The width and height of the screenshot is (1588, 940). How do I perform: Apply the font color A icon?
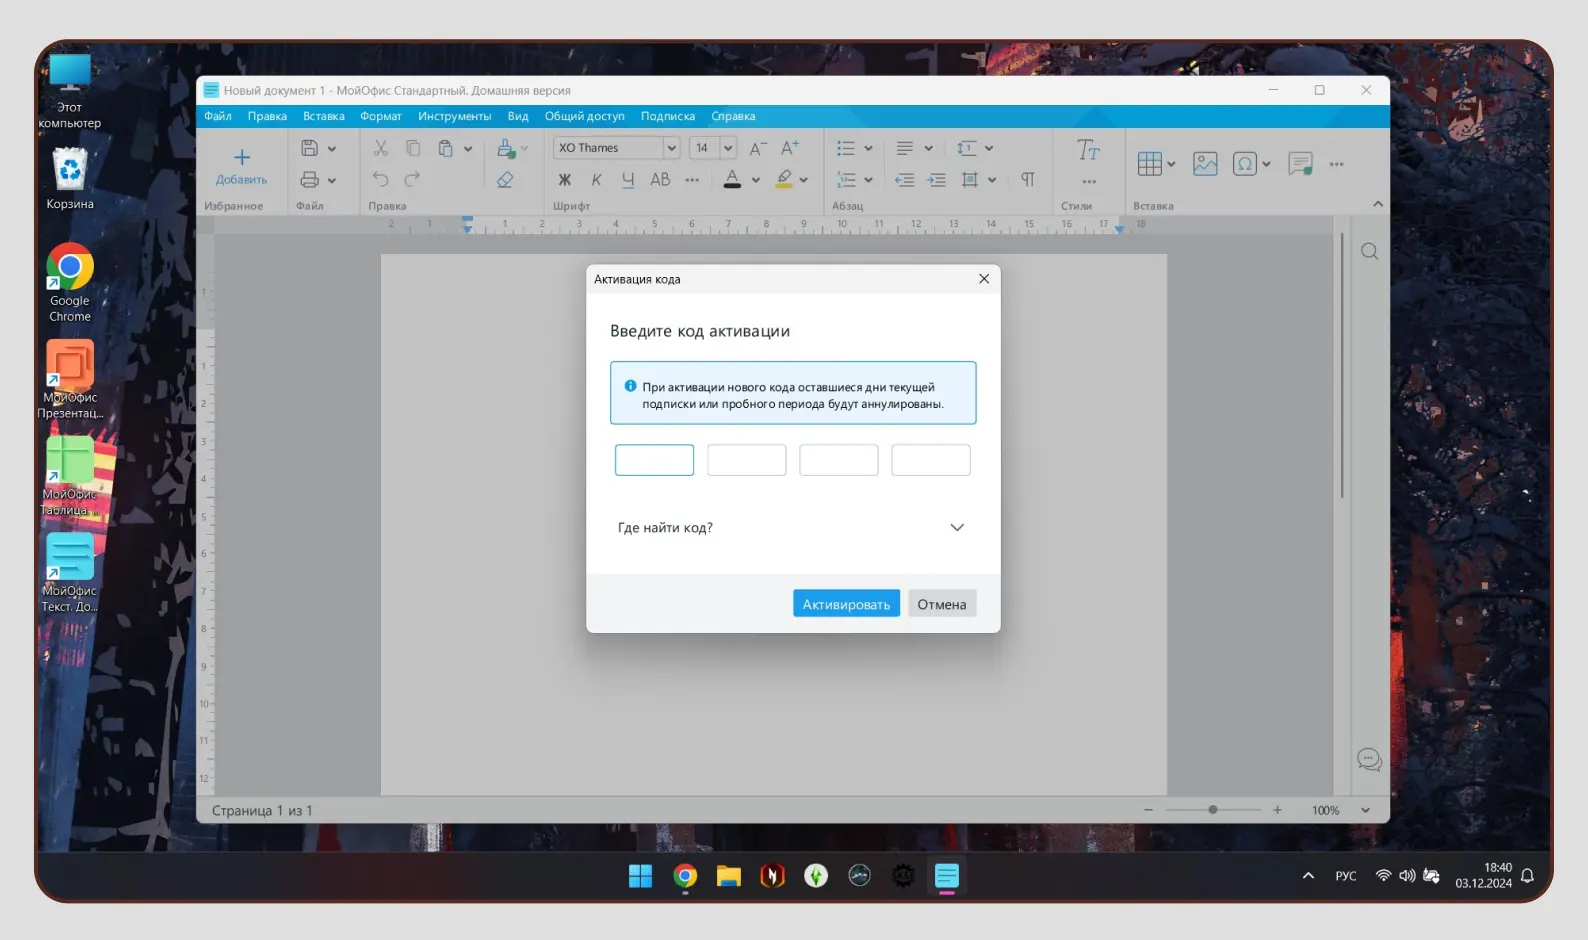[x=733, y=180]
